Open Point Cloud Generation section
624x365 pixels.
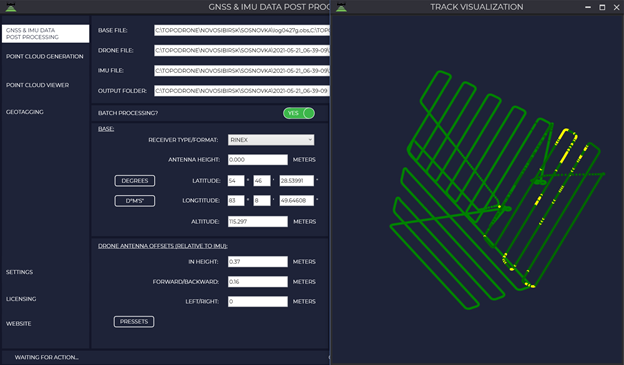[x=45, y=57]
